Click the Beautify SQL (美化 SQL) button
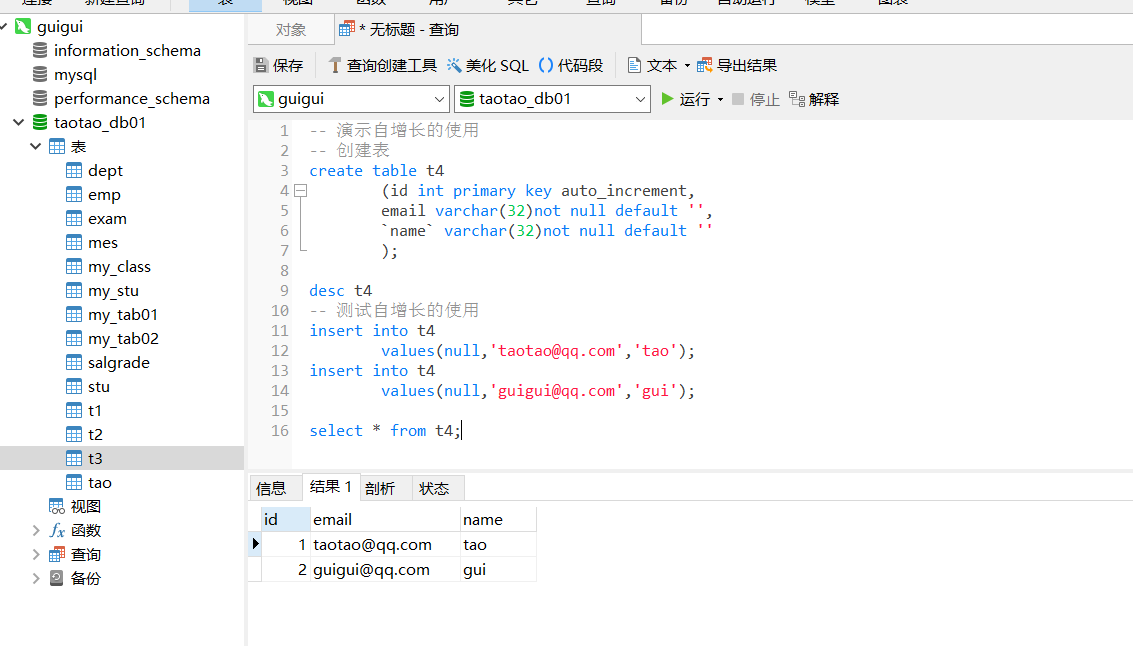Viewport: 1133px width, 646px height. tap(488, 66)
